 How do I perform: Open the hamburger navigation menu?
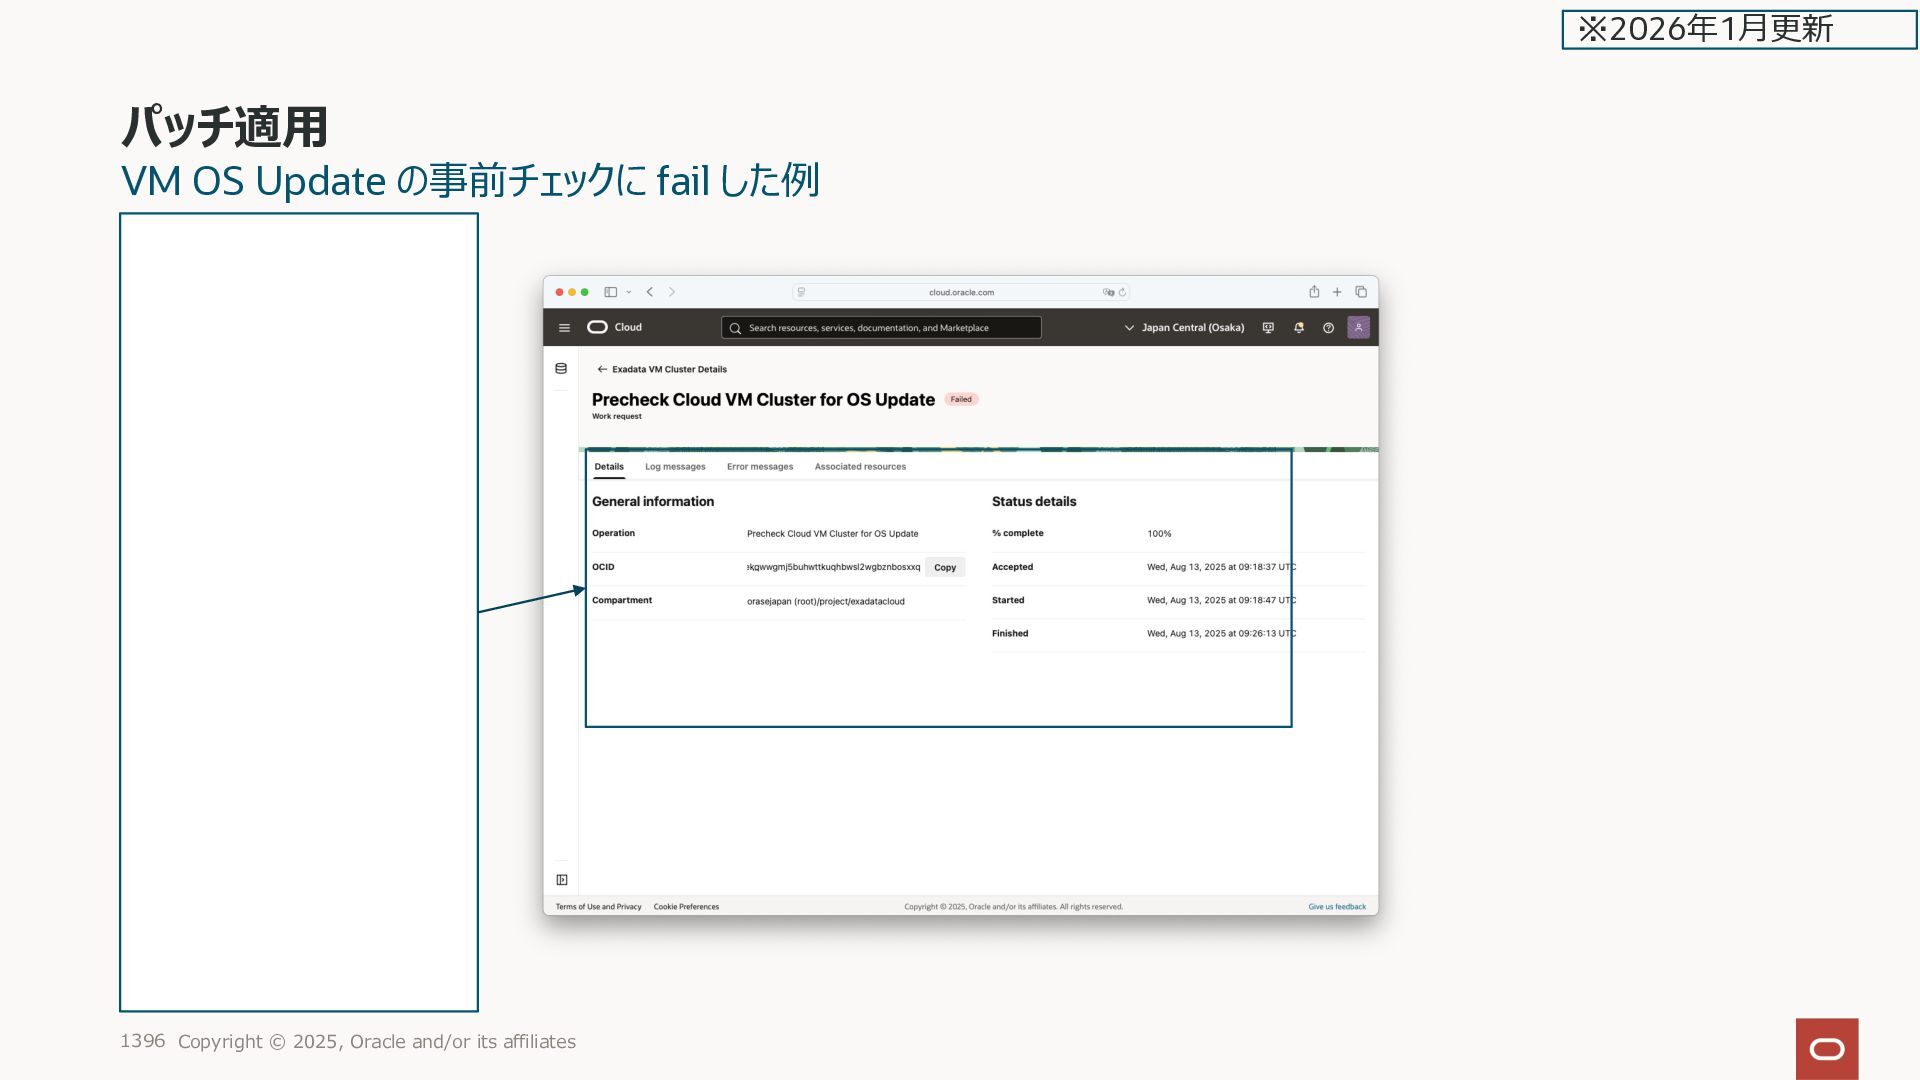coord(564,328)
